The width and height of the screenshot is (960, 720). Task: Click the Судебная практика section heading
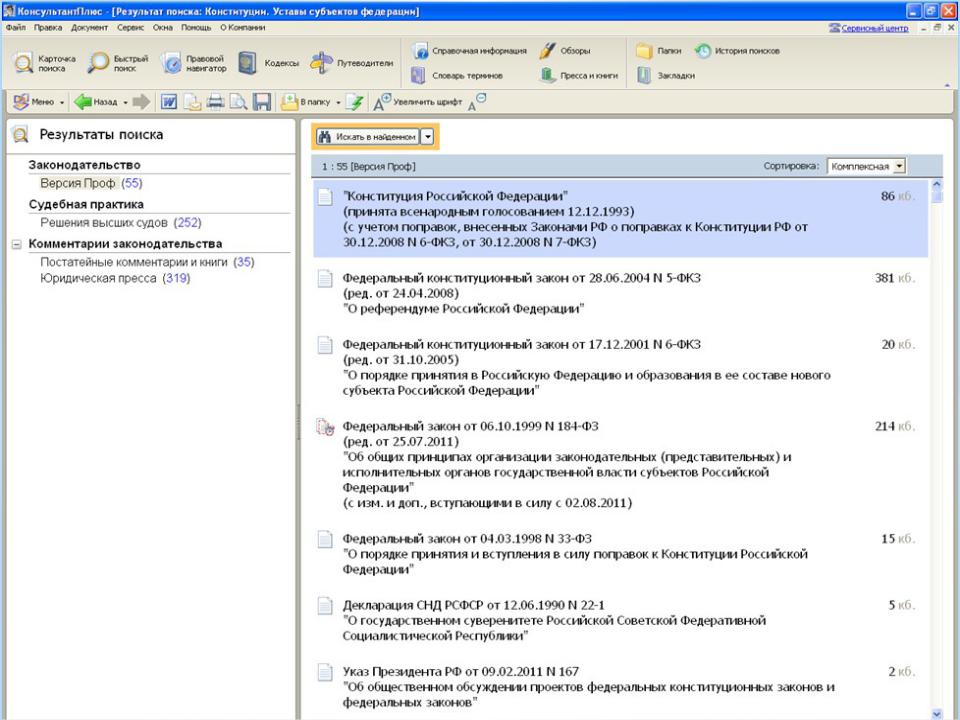click(x=86, y=204)
